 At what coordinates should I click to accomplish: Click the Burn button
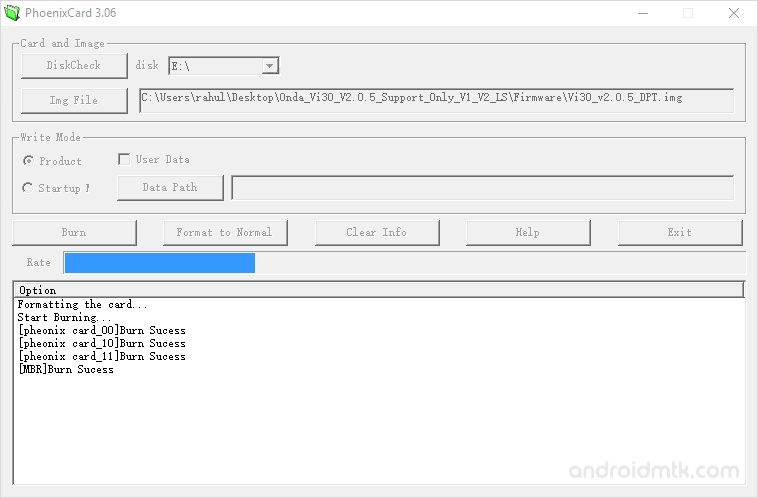(x=74, y=233)
